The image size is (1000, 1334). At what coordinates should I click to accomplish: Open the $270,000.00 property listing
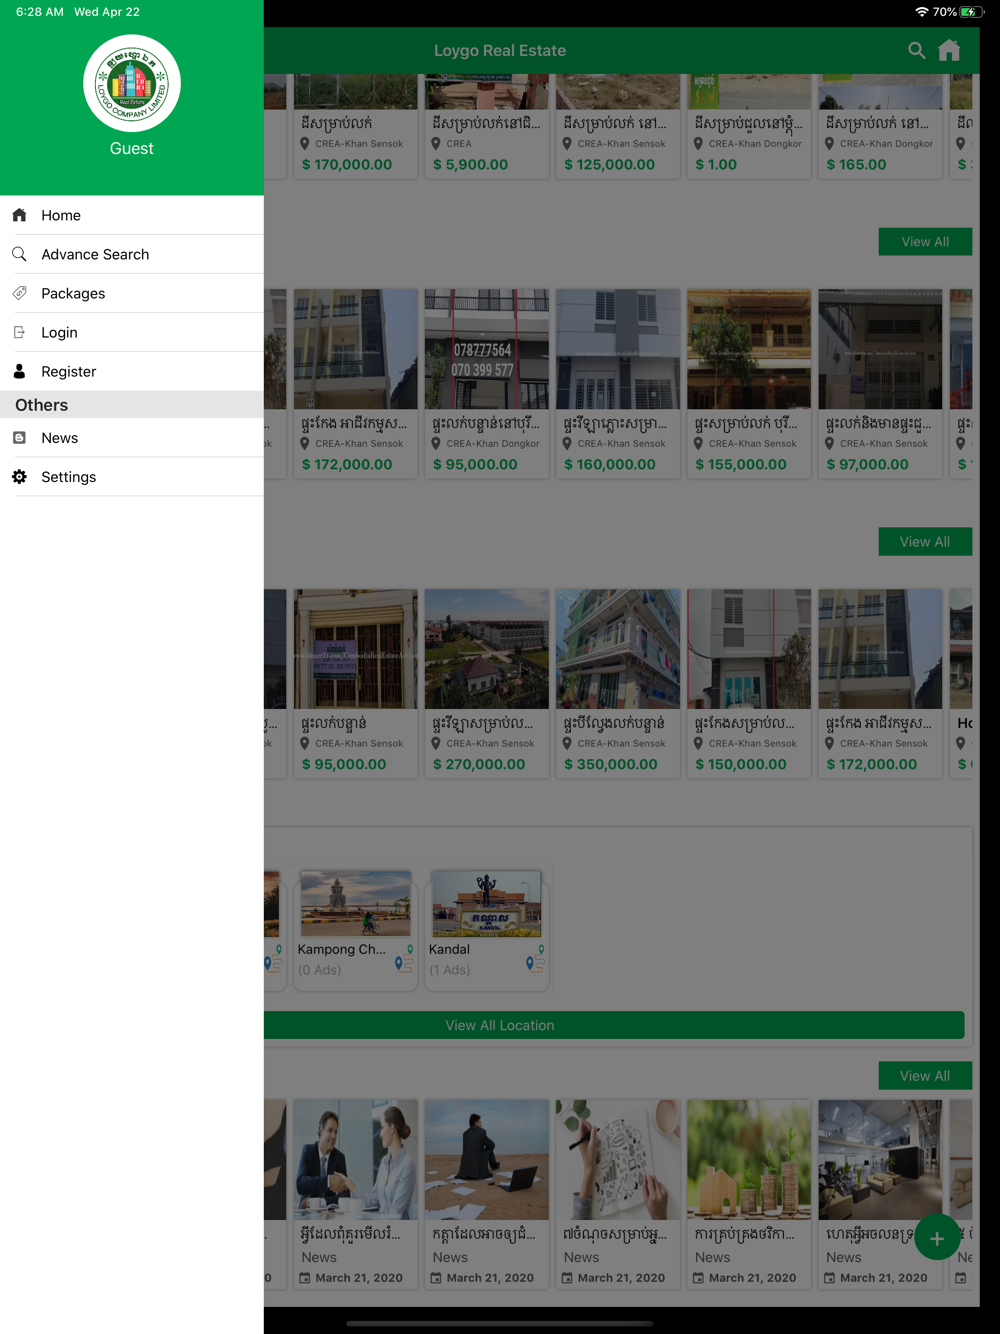(487, 684)
